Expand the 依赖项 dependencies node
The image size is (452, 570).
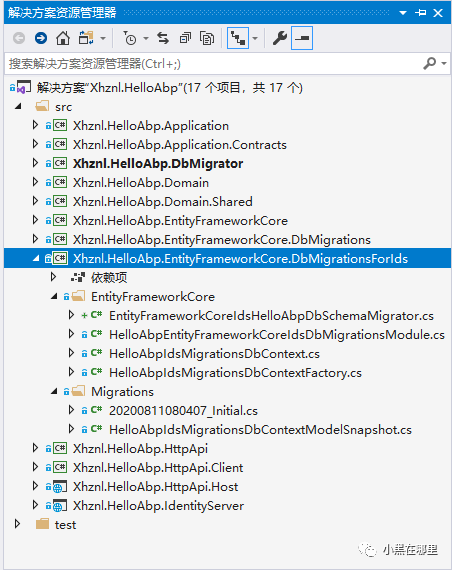coord(53,277)
